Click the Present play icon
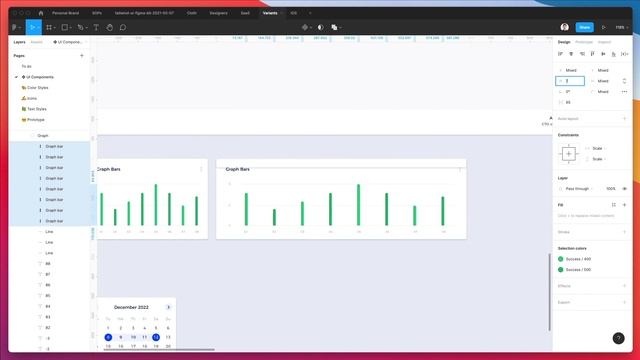The width and height of the screenshot is (640, 360). click(603, 27)
